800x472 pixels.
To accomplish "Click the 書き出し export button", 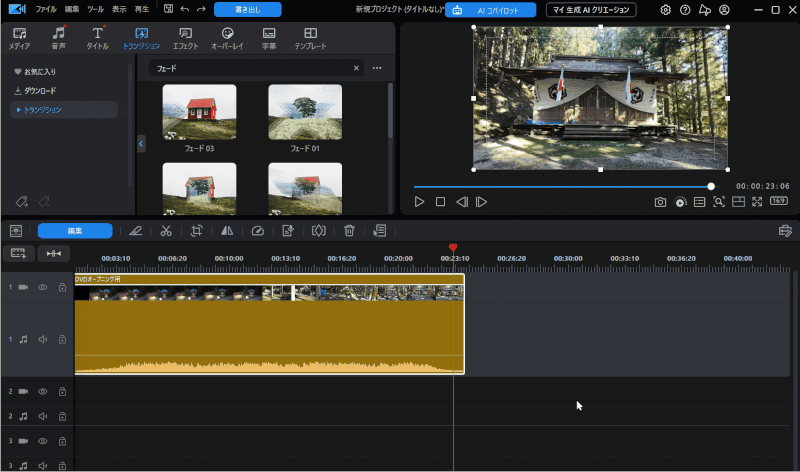I will (x=247, y=10).
